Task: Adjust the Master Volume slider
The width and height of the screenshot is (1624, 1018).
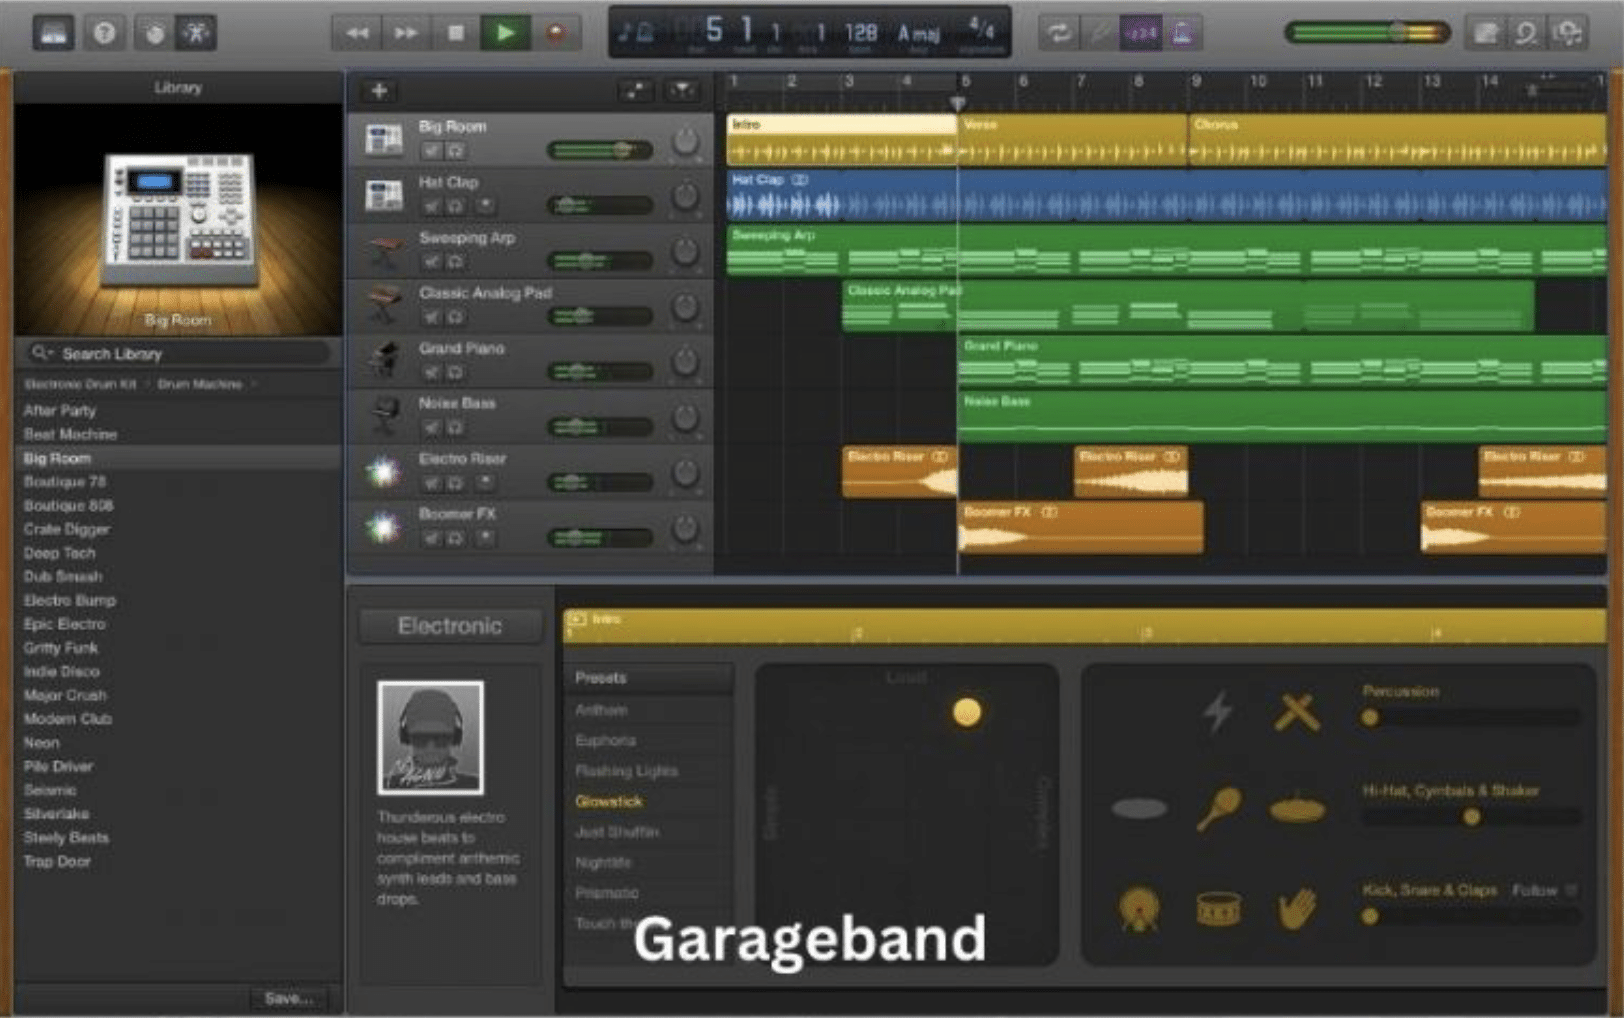Action: [x=1367, y=33]
